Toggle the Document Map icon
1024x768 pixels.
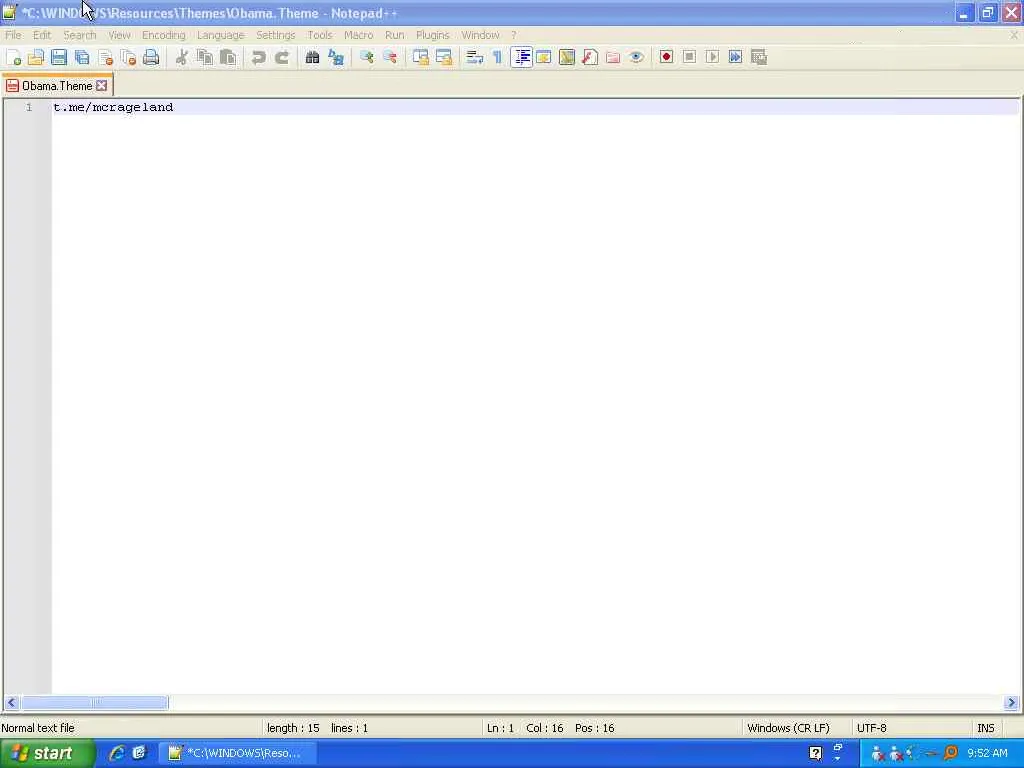[567, 57]
